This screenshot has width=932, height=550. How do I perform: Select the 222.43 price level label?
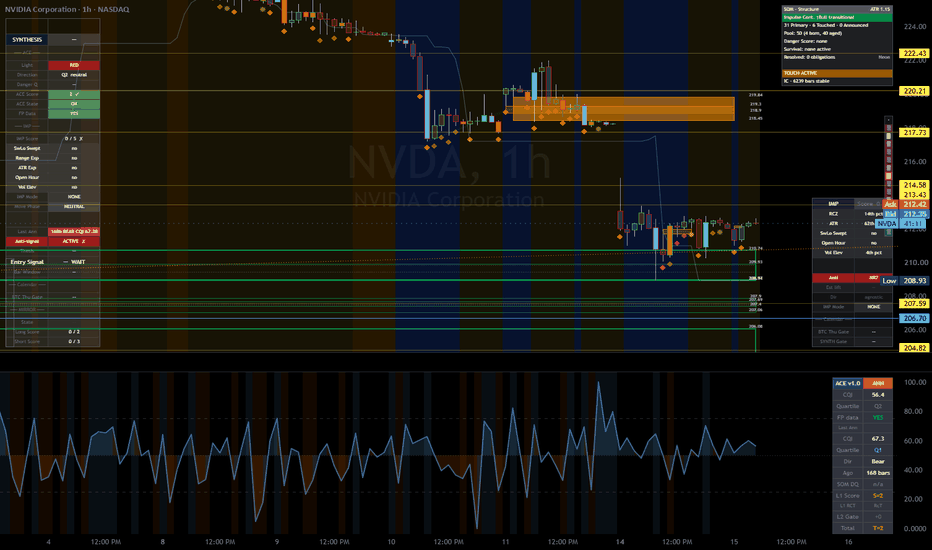[915, 53]
